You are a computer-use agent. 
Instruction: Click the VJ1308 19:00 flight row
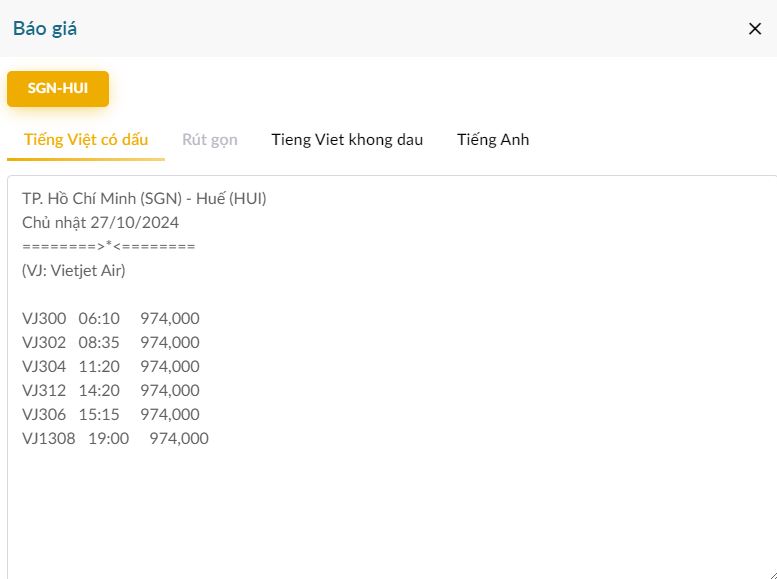[x=115, y=438]
